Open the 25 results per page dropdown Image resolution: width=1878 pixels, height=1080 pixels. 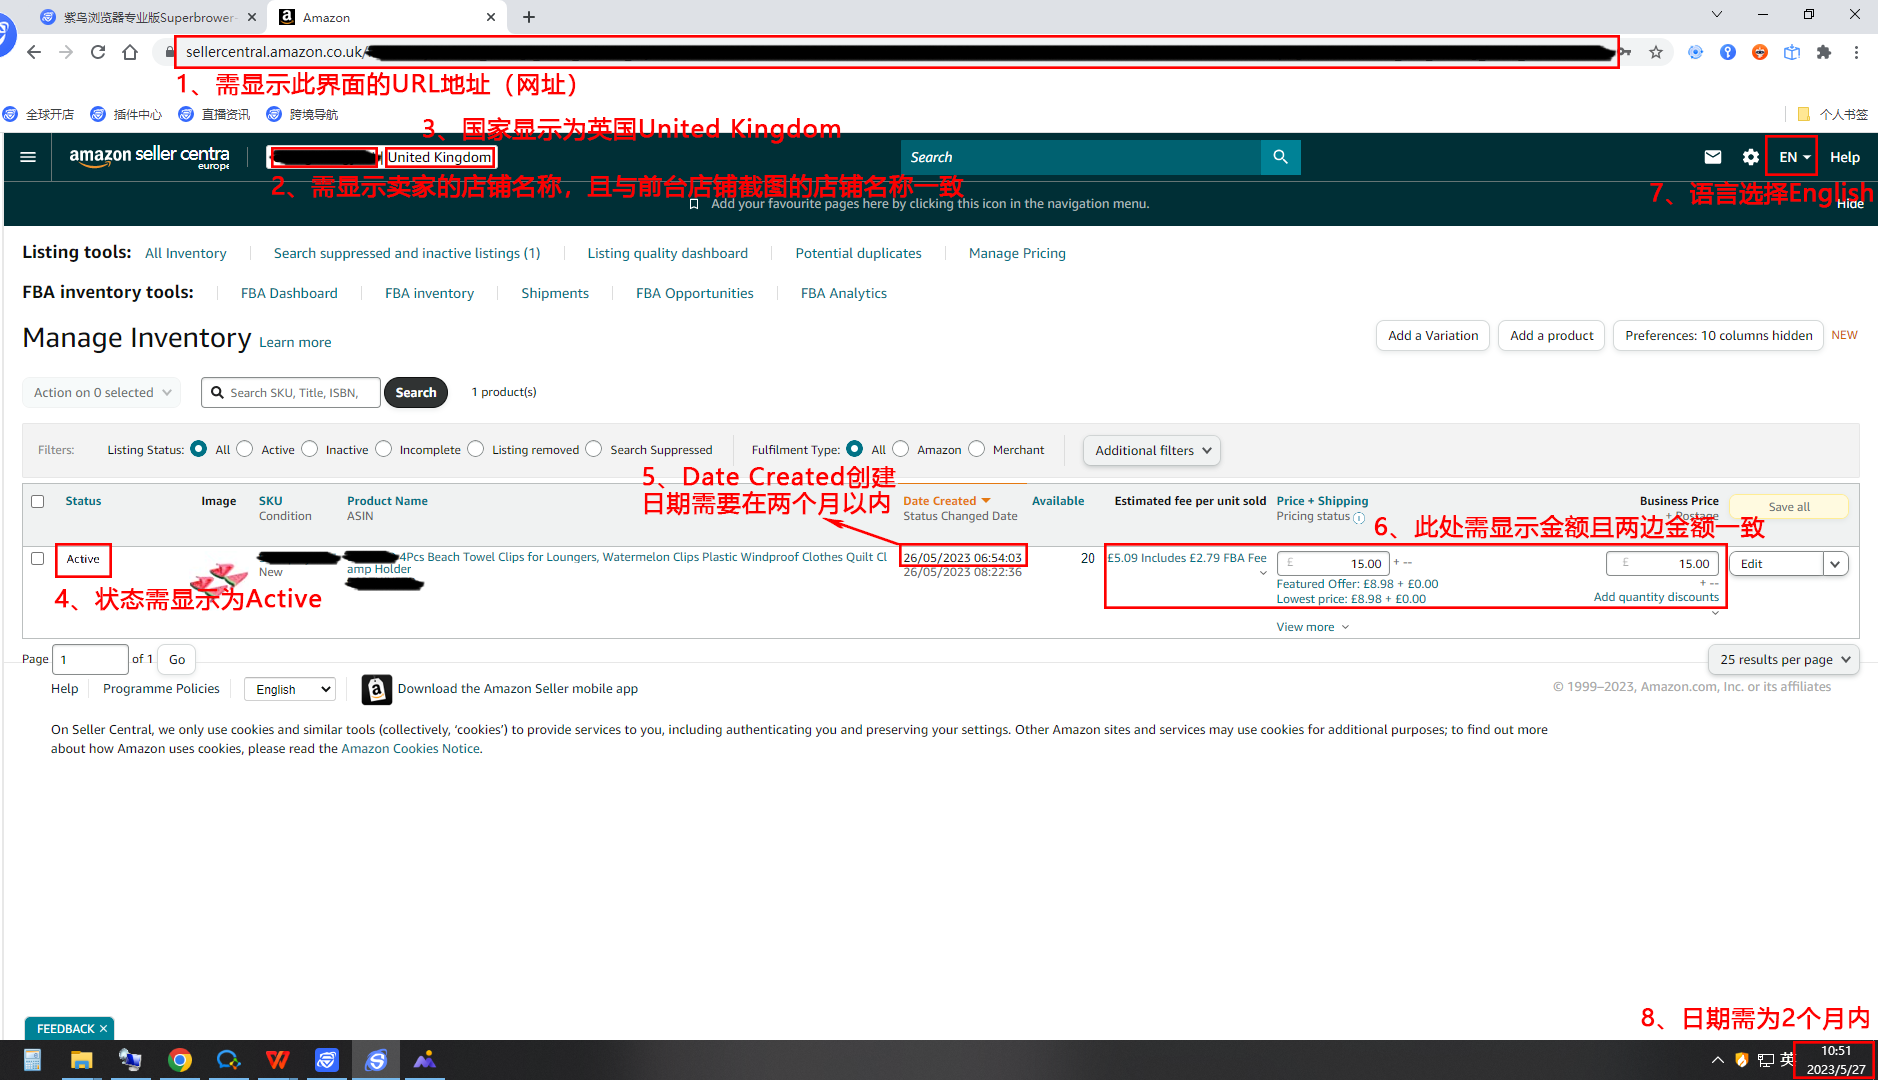1784,659
